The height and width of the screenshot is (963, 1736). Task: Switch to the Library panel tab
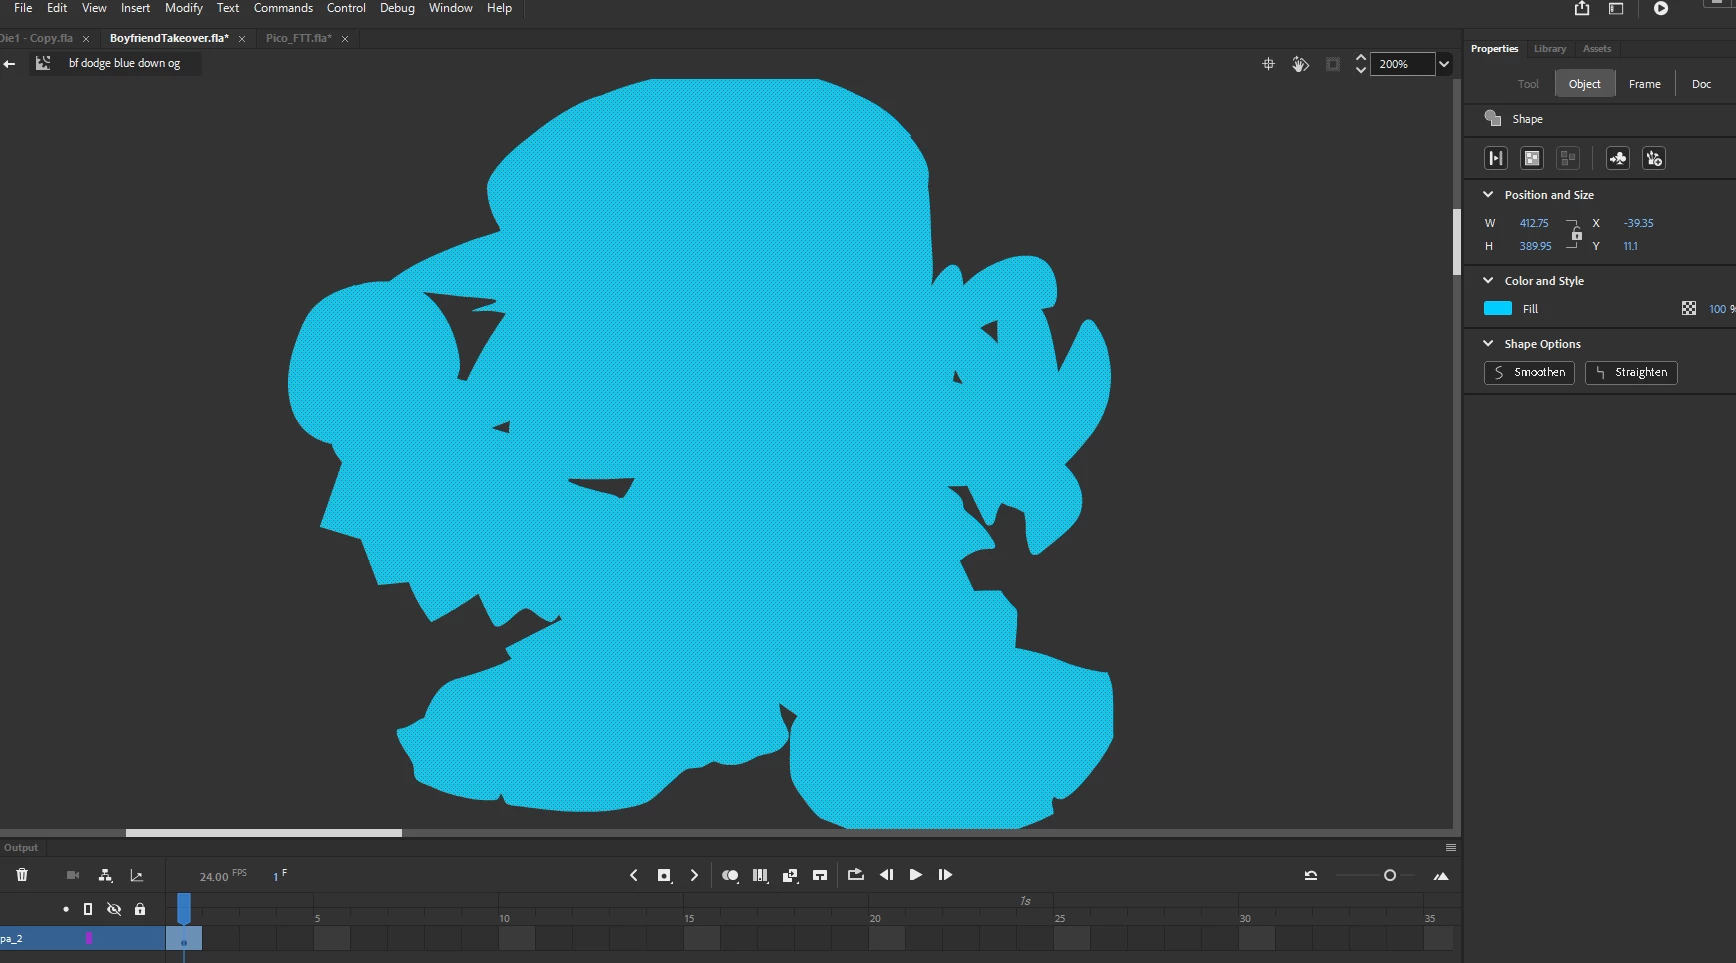point(1550,49)
